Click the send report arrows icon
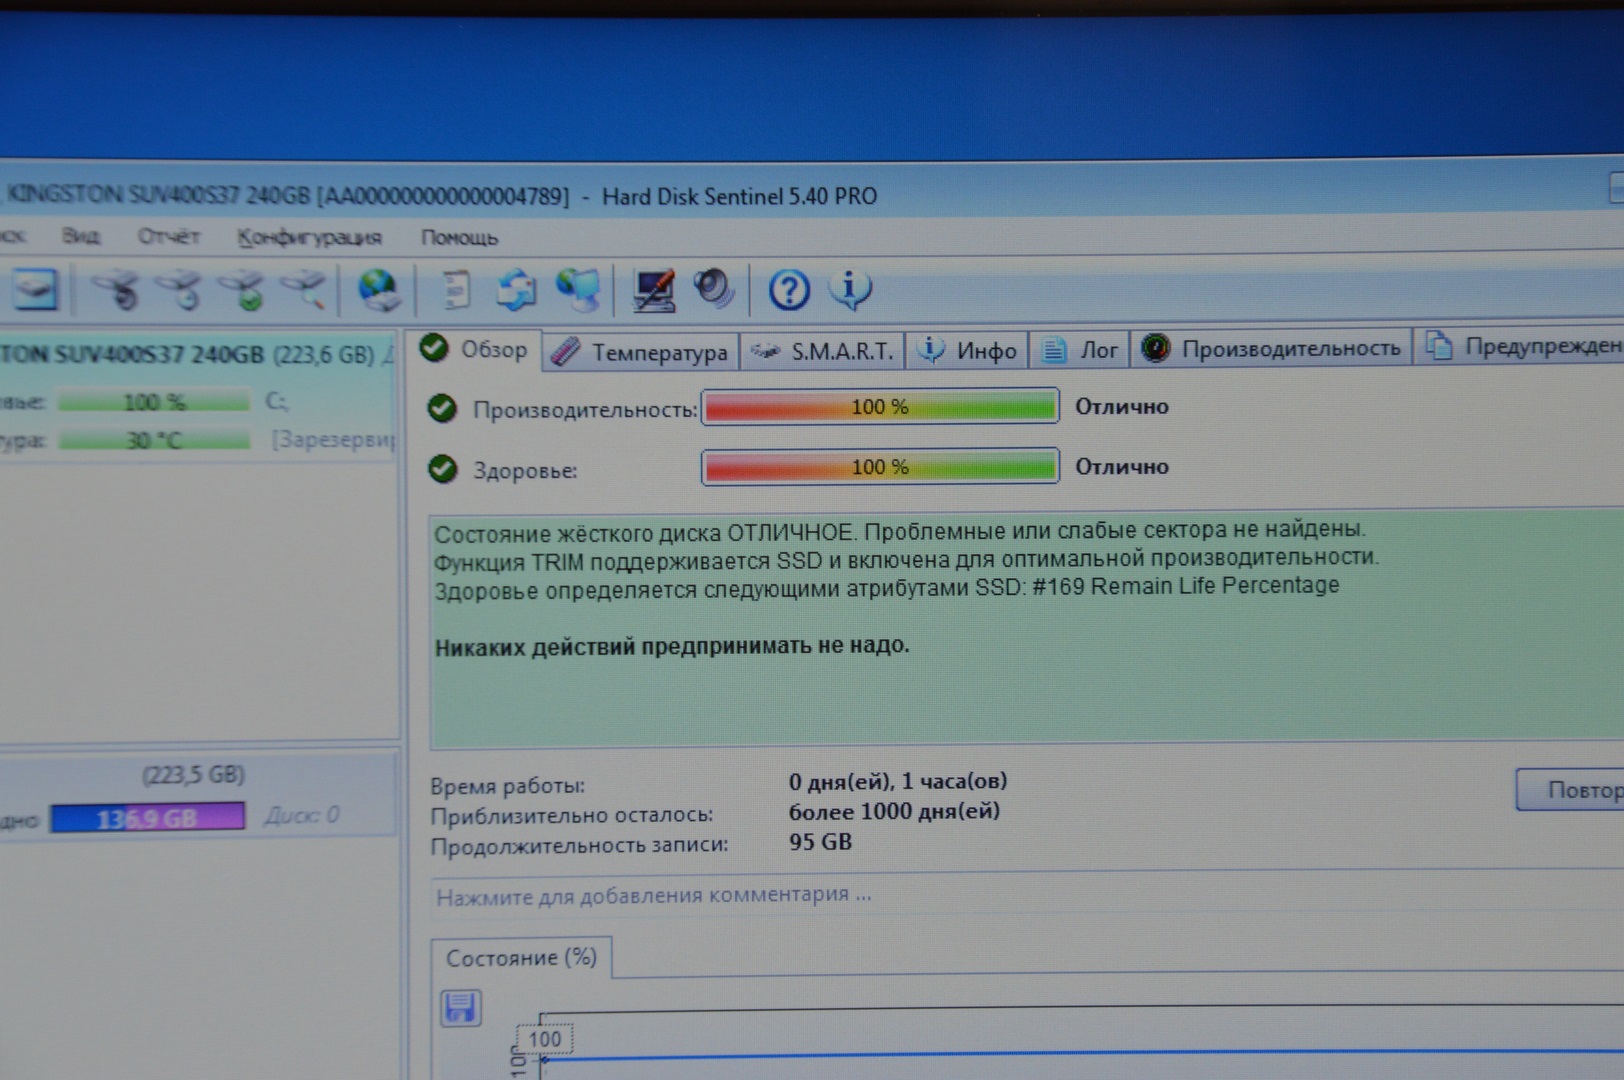This screenshot has height=1080, width=1624. (x=516, y=291)
